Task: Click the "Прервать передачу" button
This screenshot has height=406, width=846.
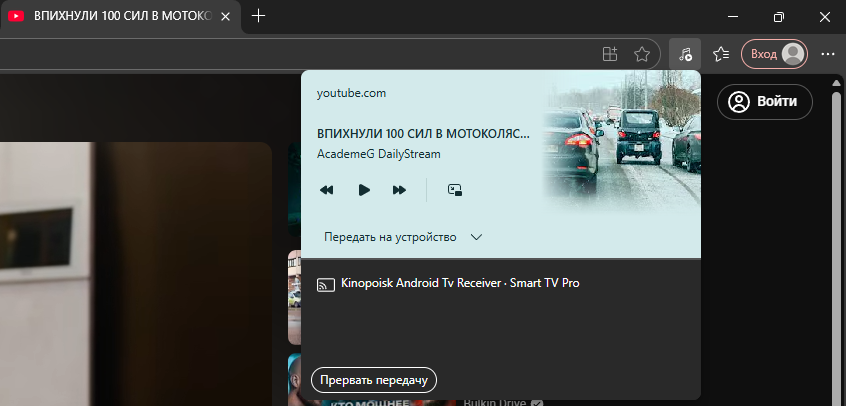Action: coord(374,380)
